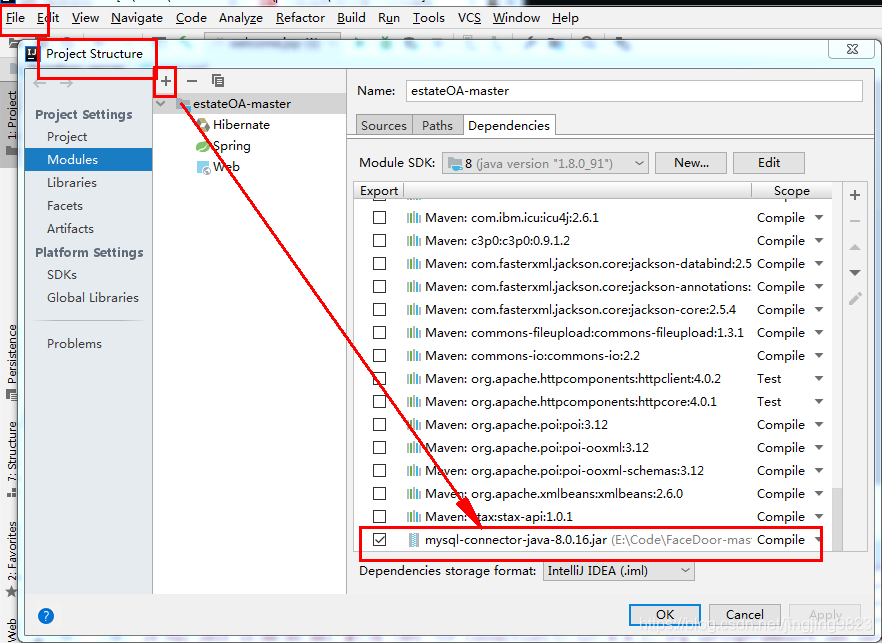Select the Web facet icon

(x=203, y=167)
